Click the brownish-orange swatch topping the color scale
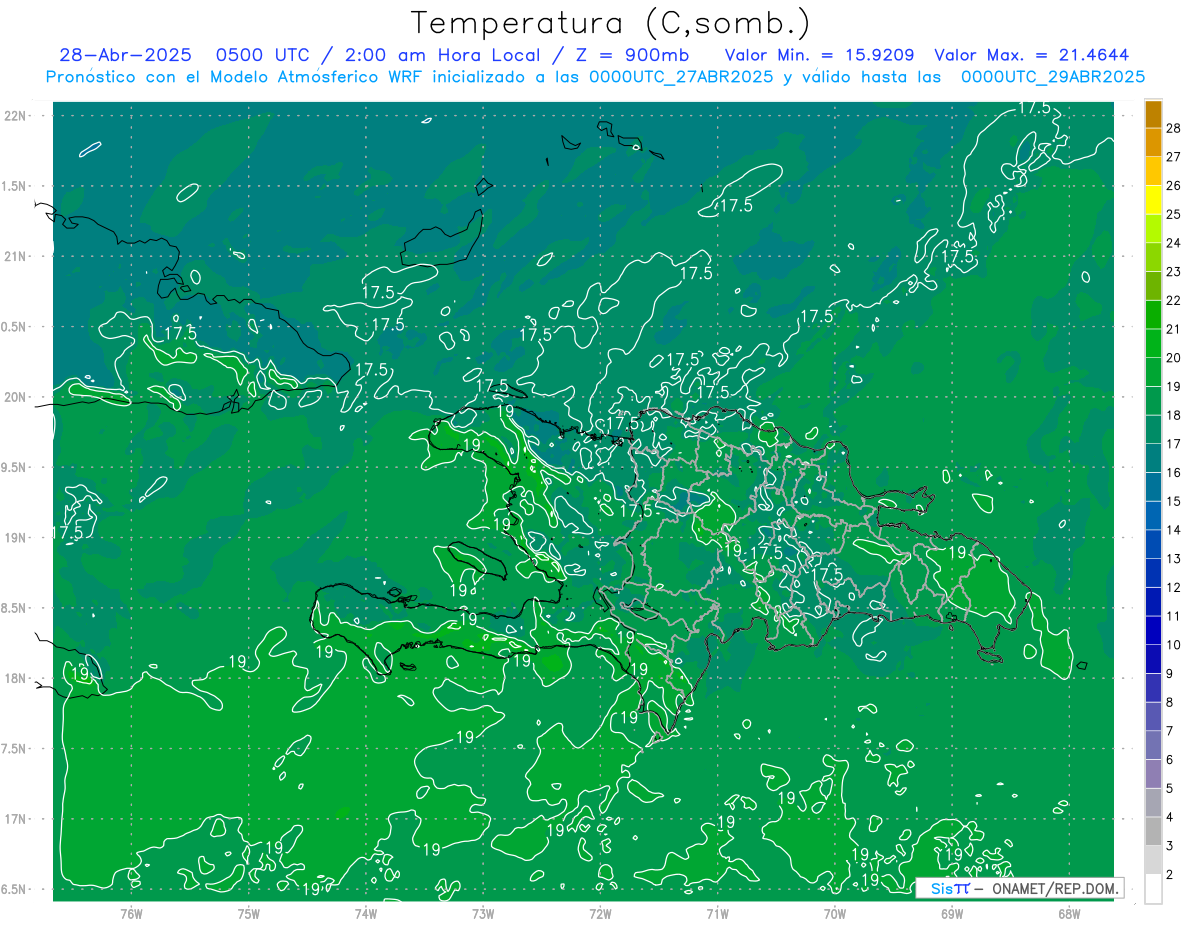1200x927 pixels. [1153, 114]
